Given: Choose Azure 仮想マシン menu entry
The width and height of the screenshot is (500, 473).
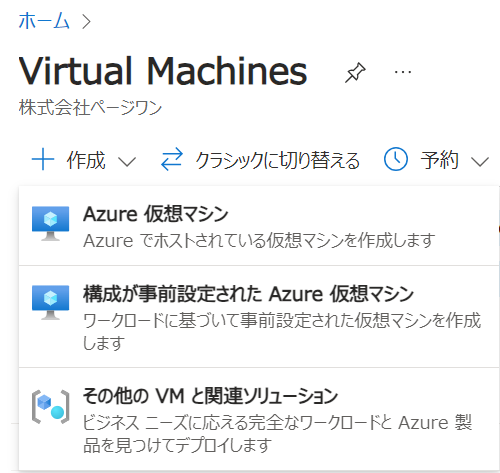Looking at the screenshot, I should [259, 226].
